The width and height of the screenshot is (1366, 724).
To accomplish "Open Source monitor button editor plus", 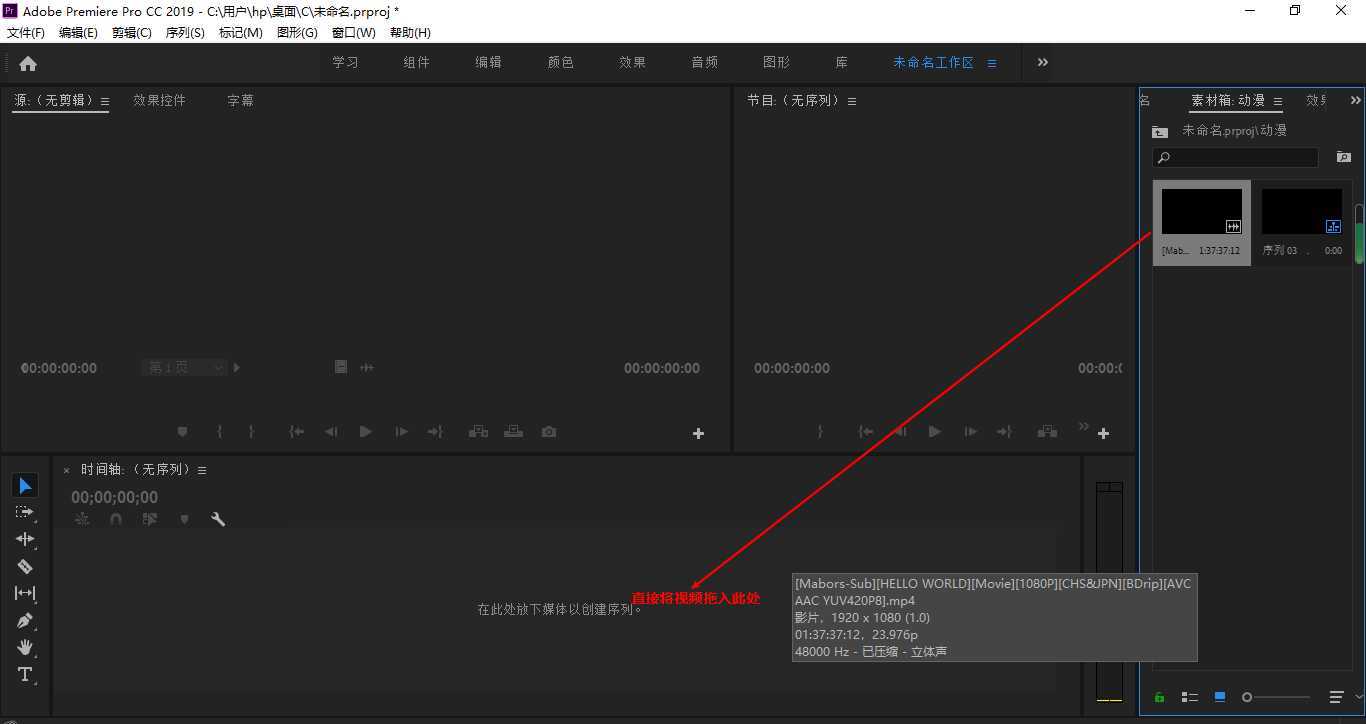I will [698, 433].
